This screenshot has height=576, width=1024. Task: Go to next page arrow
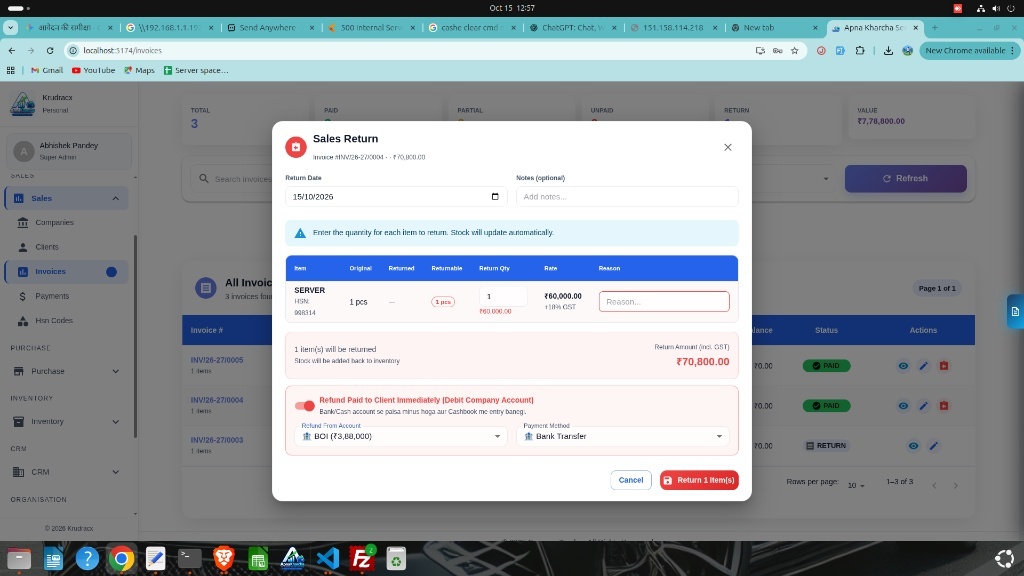[x=955, y=486]
